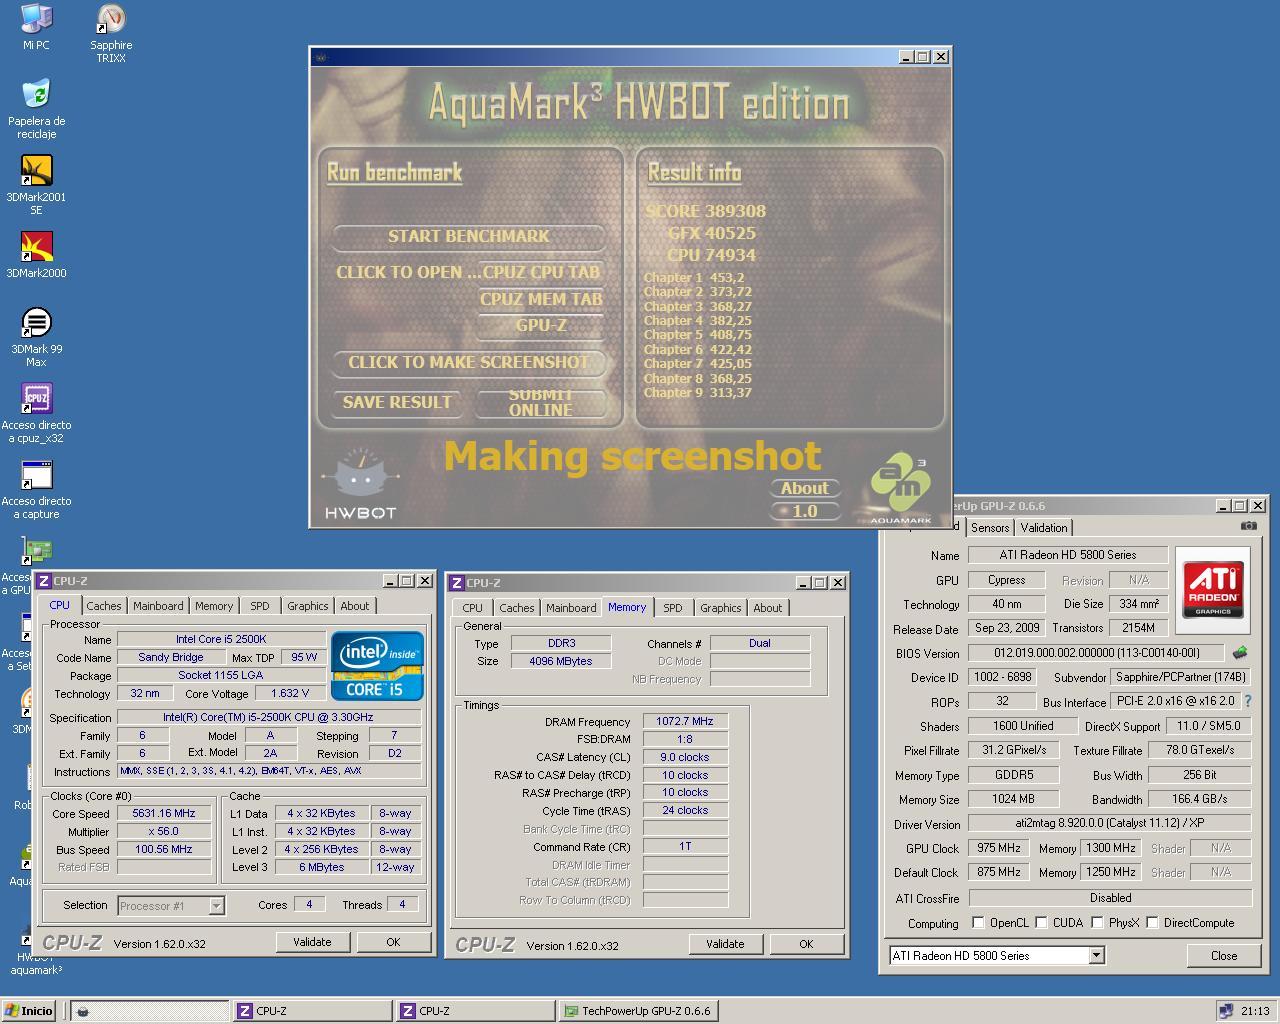
Task: Open ATI Radeon HD 5800 Series GPU dropdown
Action: click(1096, 955)
